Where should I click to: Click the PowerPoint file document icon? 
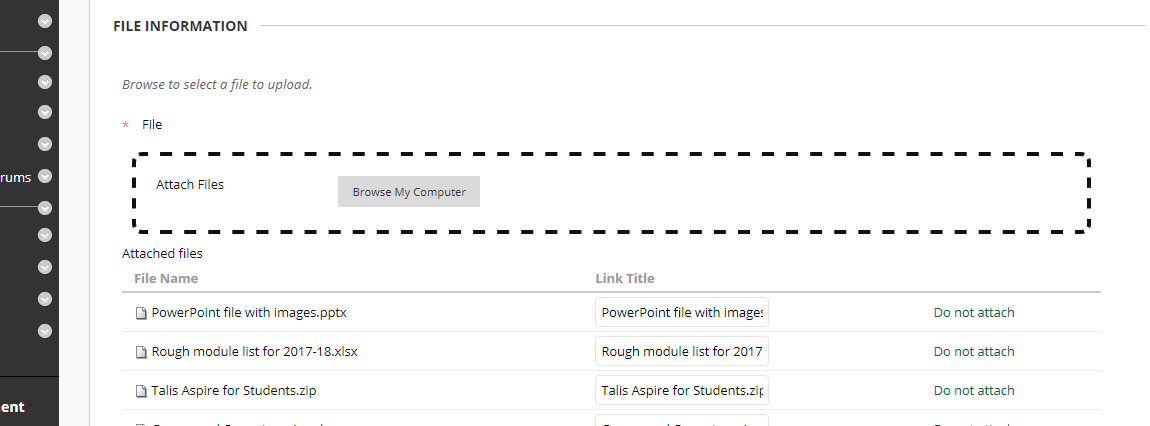tap(141, 313)
